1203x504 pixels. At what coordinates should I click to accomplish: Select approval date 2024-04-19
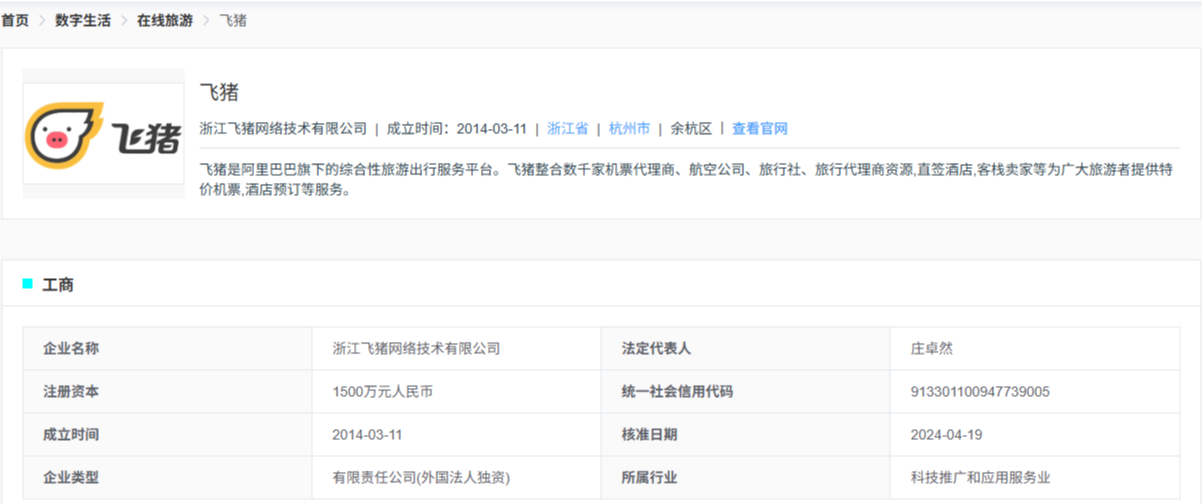[x=946, y=435]
